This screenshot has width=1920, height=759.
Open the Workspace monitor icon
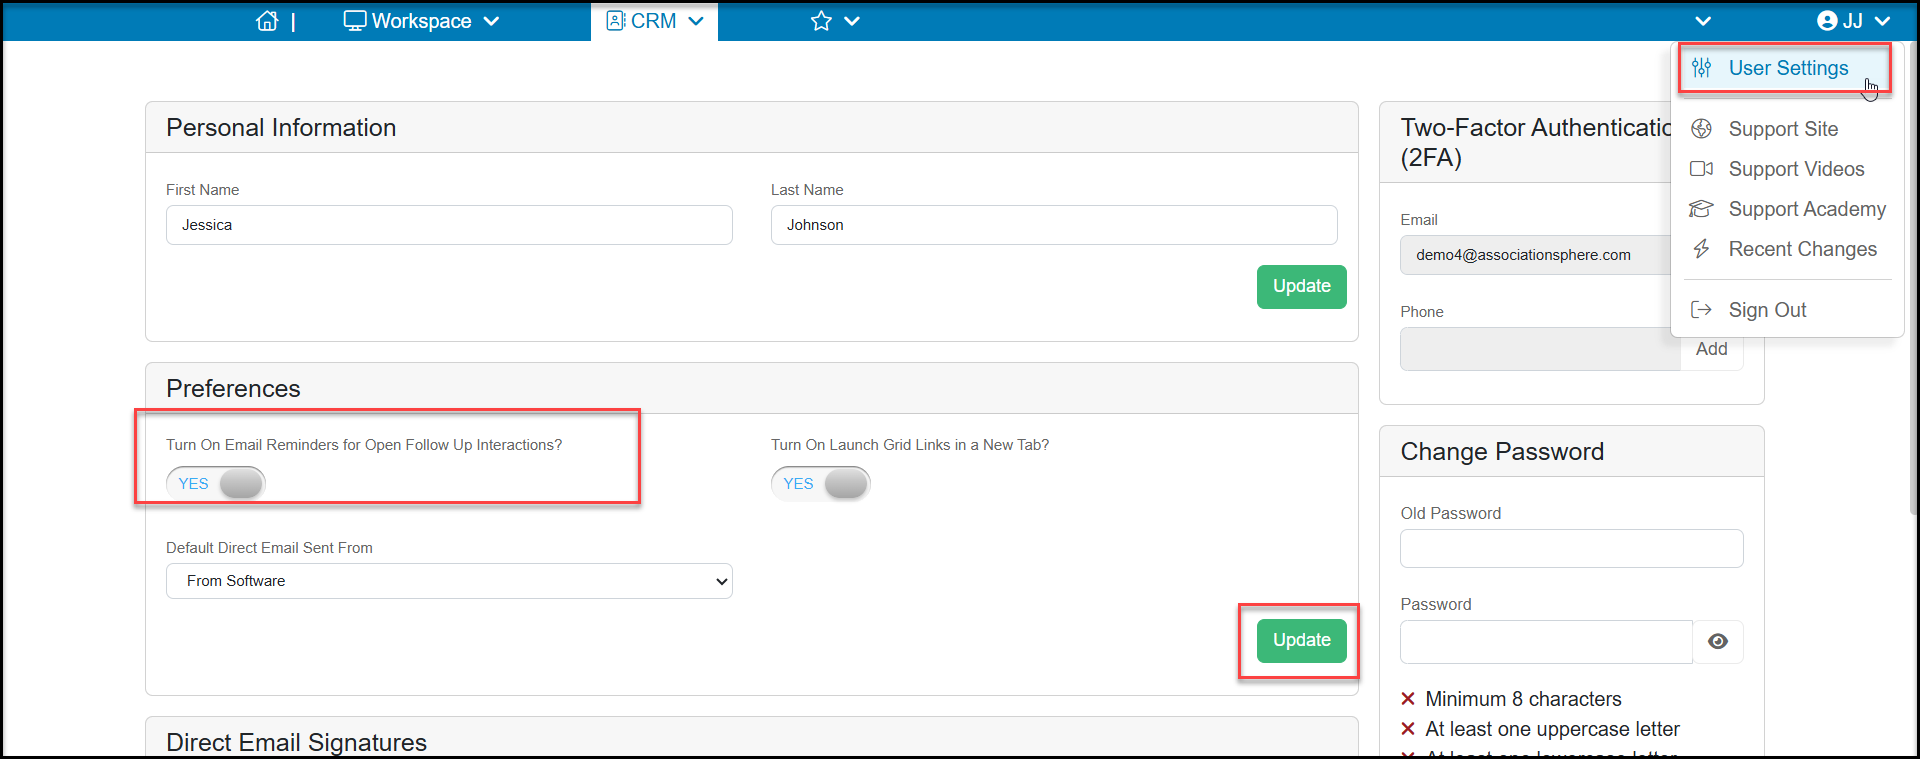pyautogui.click(x=355, y=21)
